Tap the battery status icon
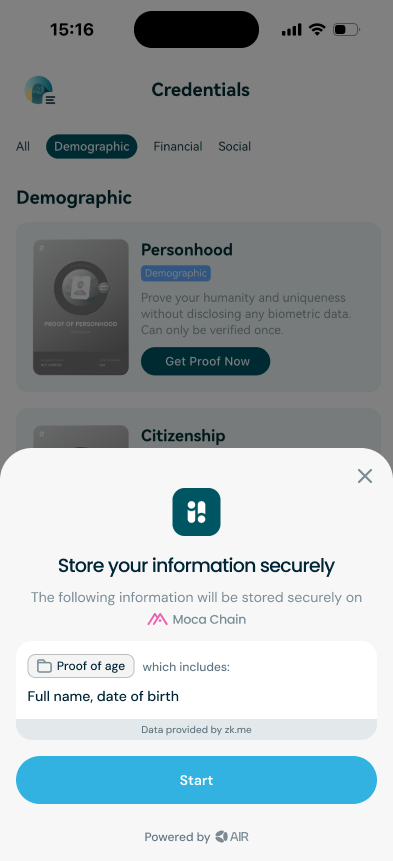393x861 pixels. click(346, 29)
